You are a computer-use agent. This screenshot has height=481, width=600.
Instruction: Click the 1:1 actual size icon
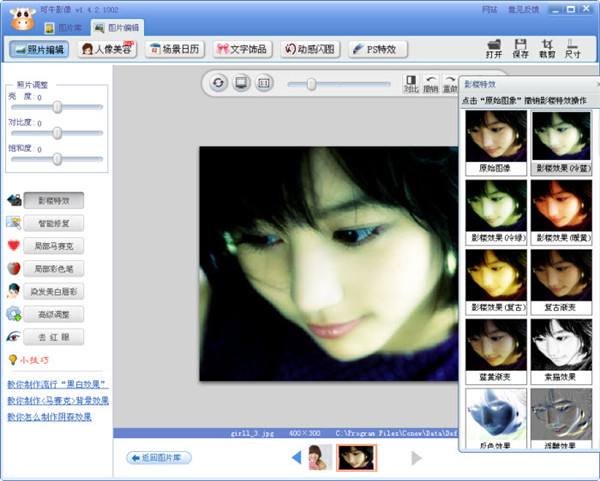coord(263,83)
